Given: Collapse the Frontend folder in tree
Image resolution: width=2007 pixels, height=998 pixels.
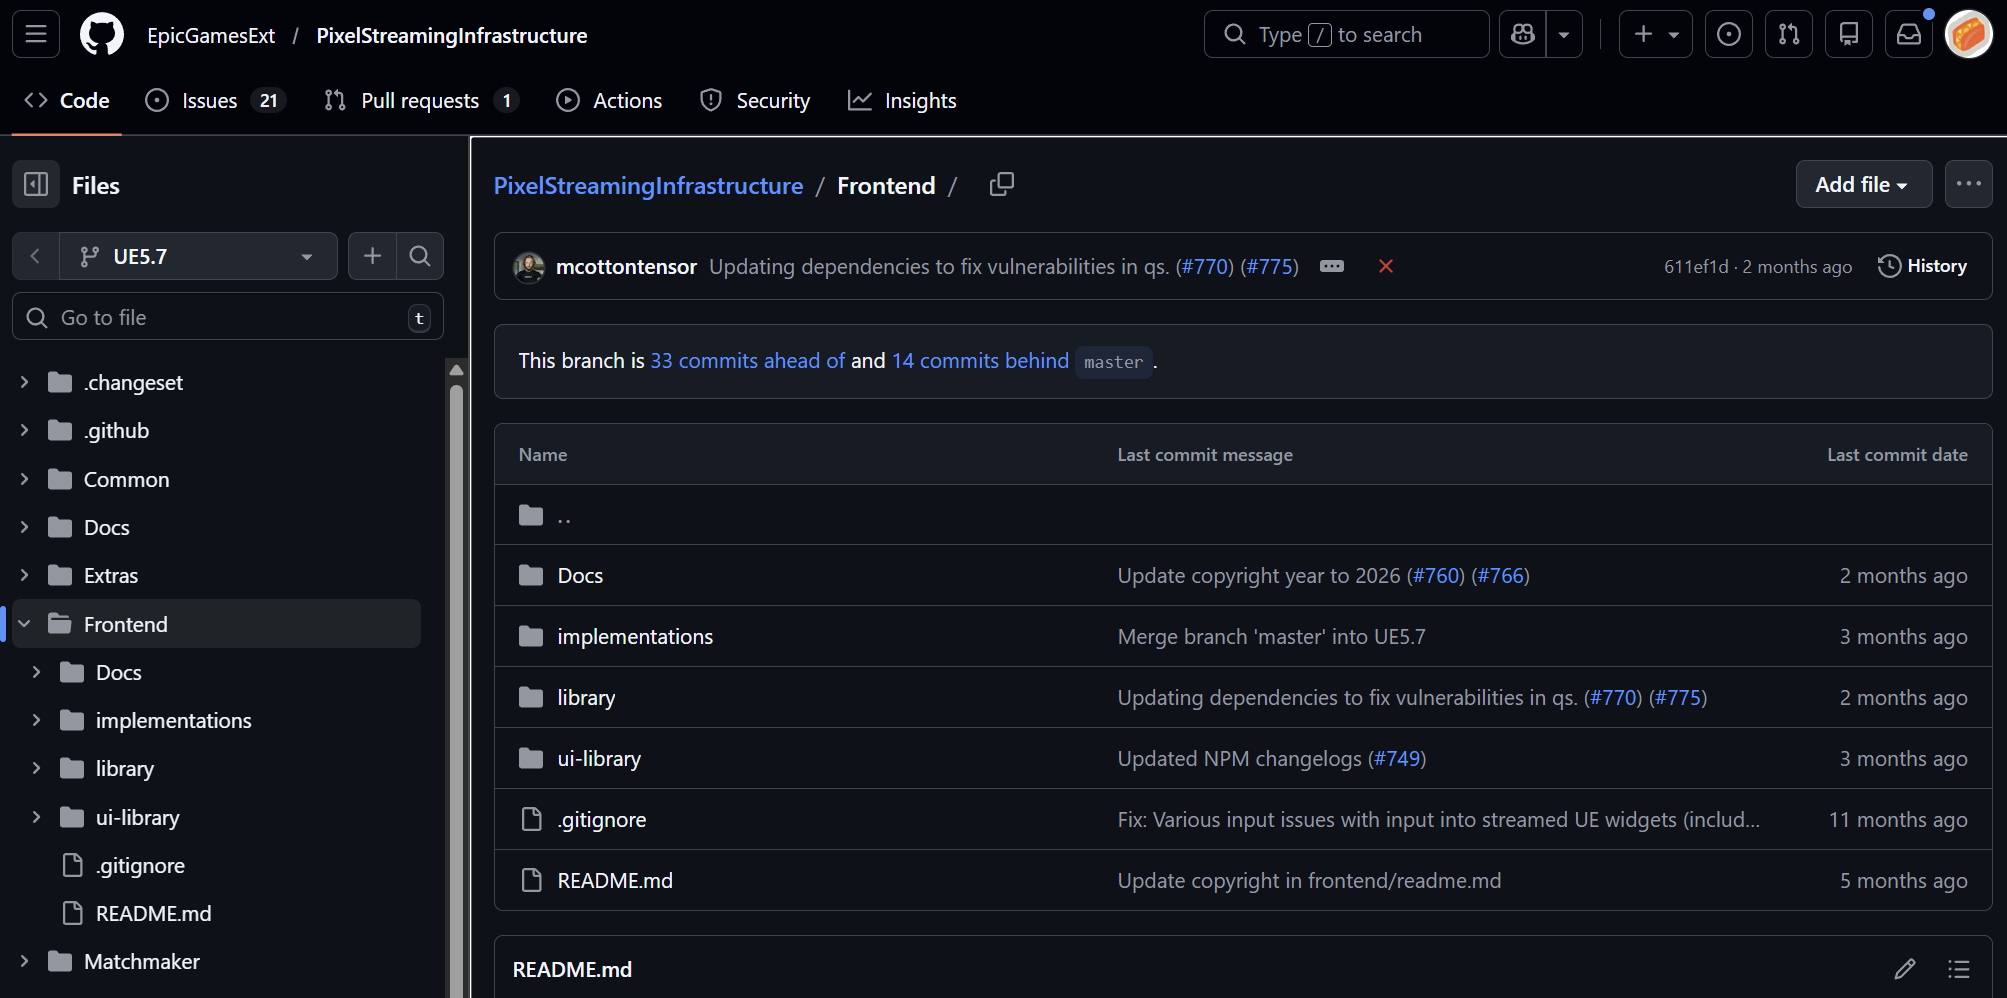Looking at the screenshot, I should tap(24, 624).
